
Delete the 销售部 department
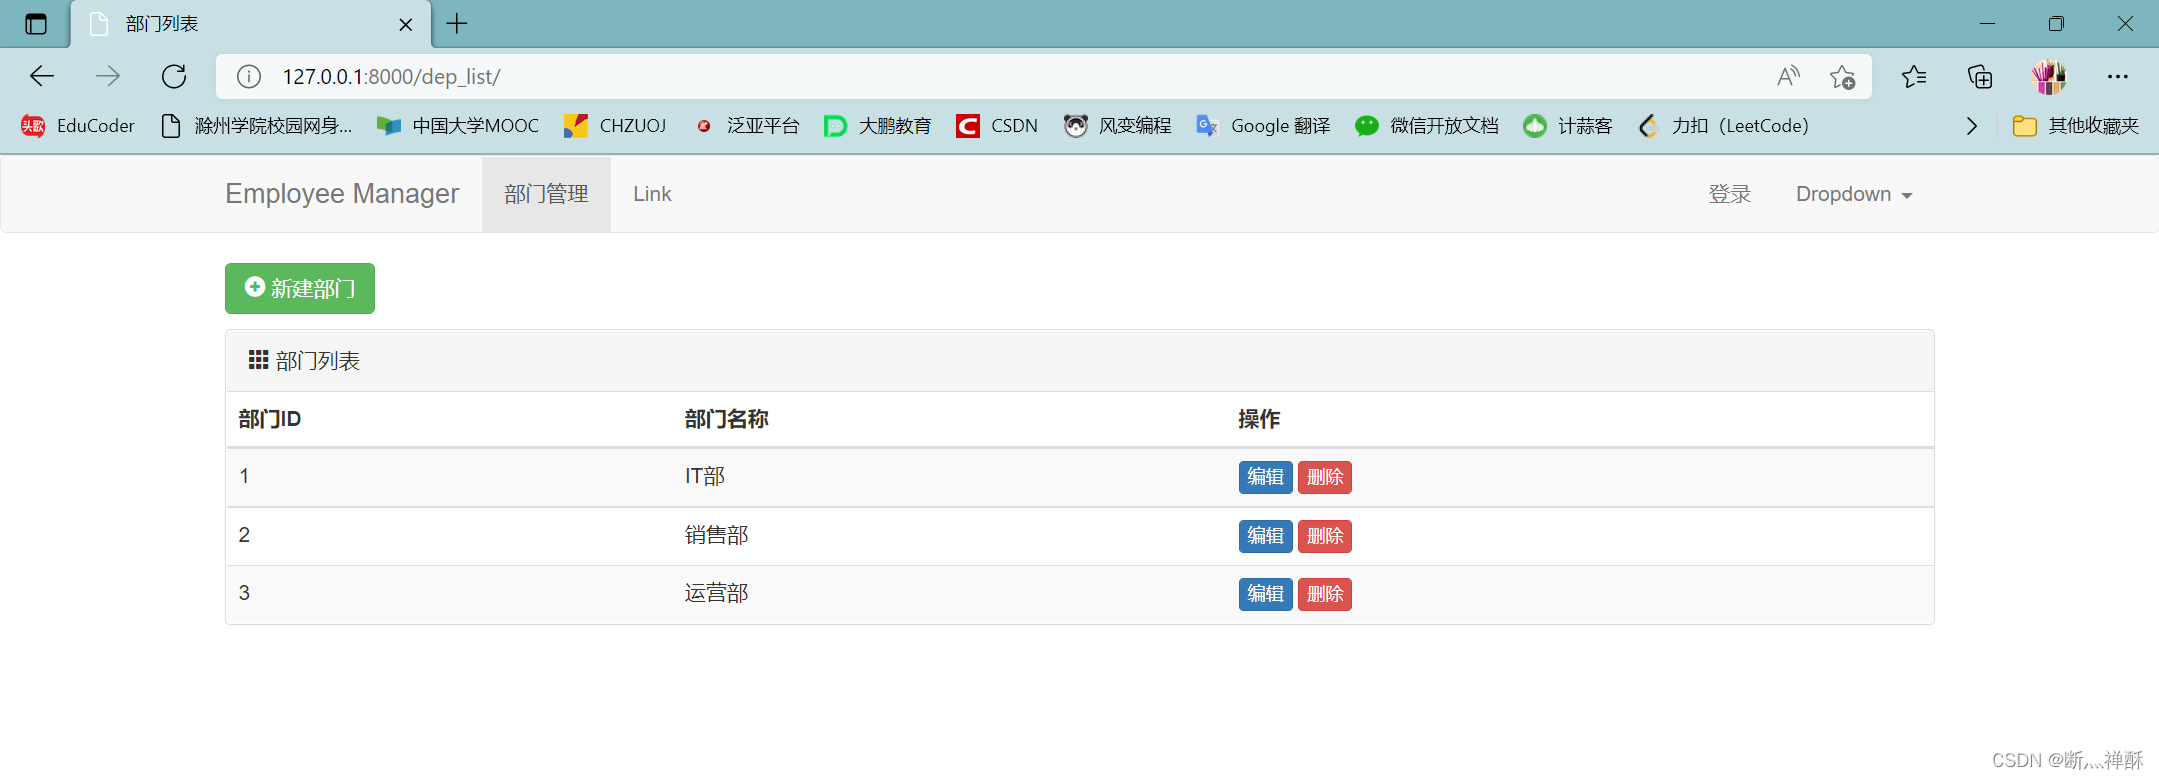(x=1325, y=536)
